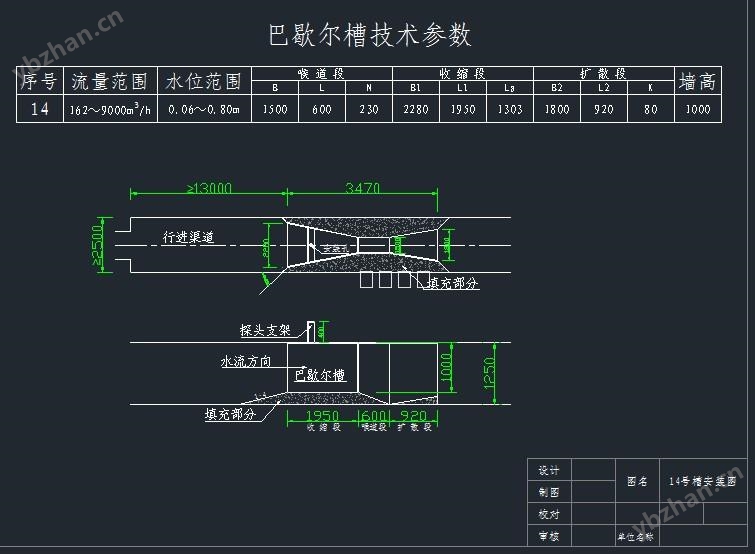The width and height of the screenshot is (755, 554).
Task: Click the ≥13000 dimension text
Action: [x=208, y=188]
